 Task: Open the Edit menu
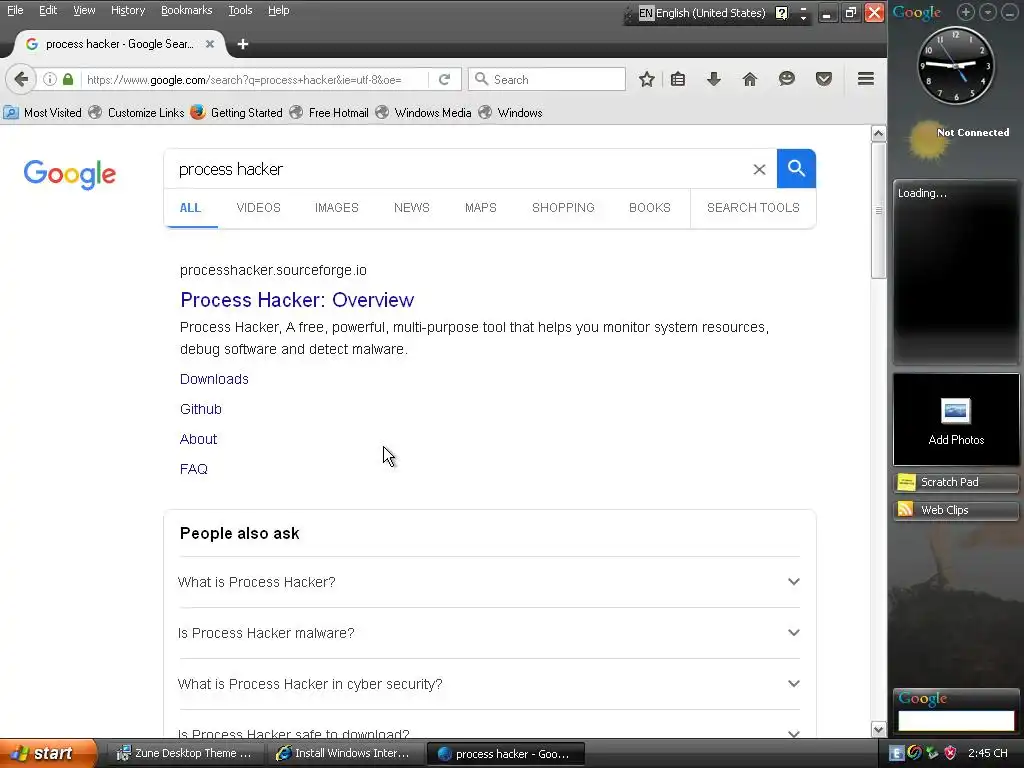[48, 10]
